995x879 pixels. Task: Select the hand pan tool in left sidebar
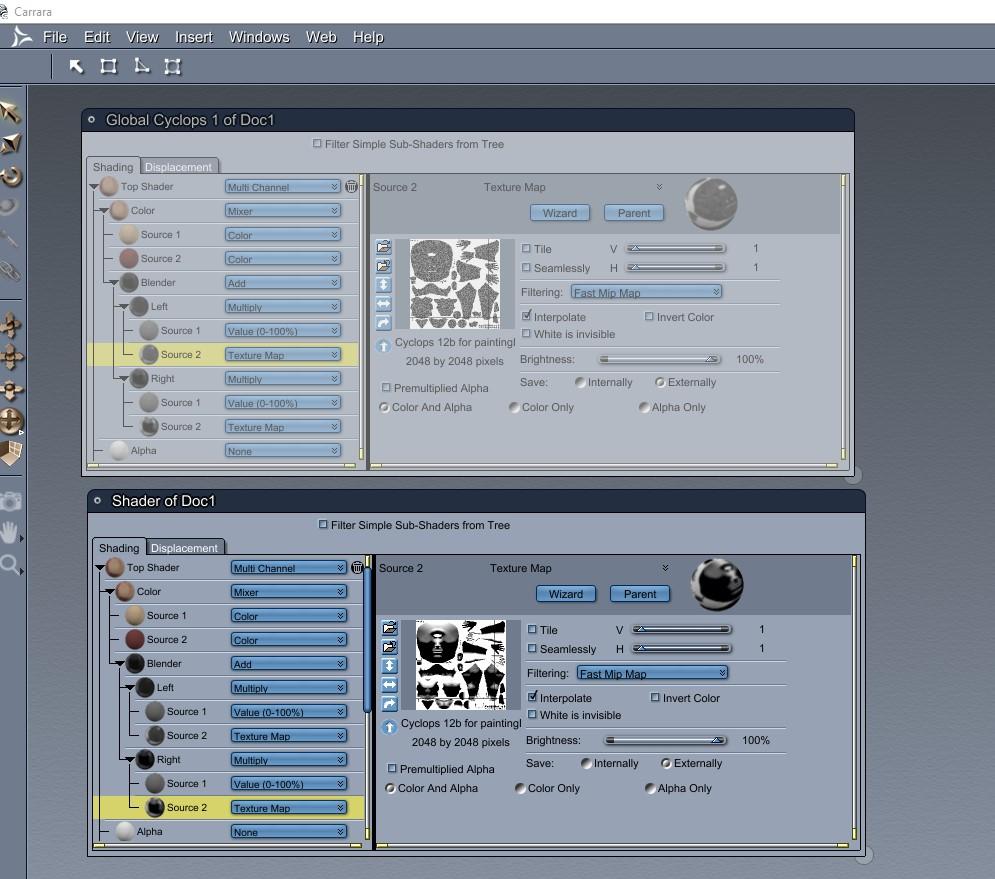coord(10,533)
